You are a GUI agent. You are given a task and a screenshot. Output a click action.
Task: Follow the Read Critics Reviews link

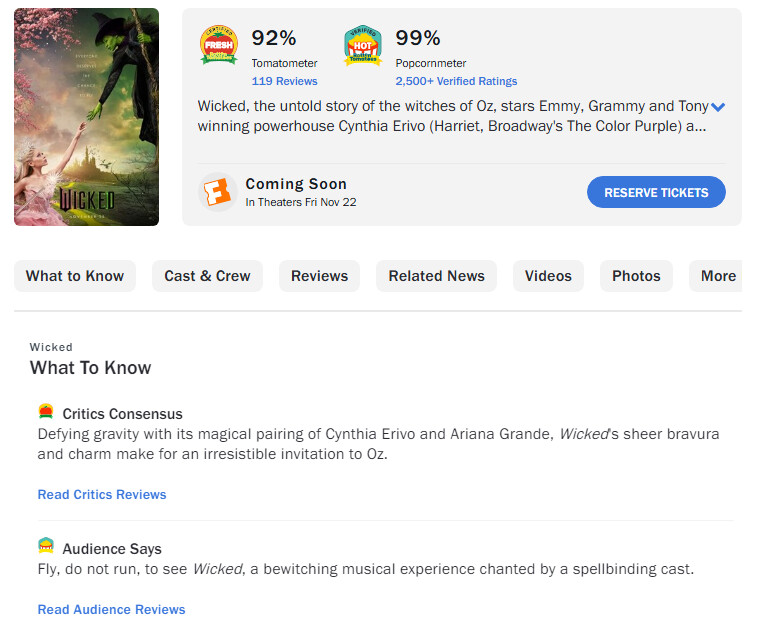click(x=102, y=494)
